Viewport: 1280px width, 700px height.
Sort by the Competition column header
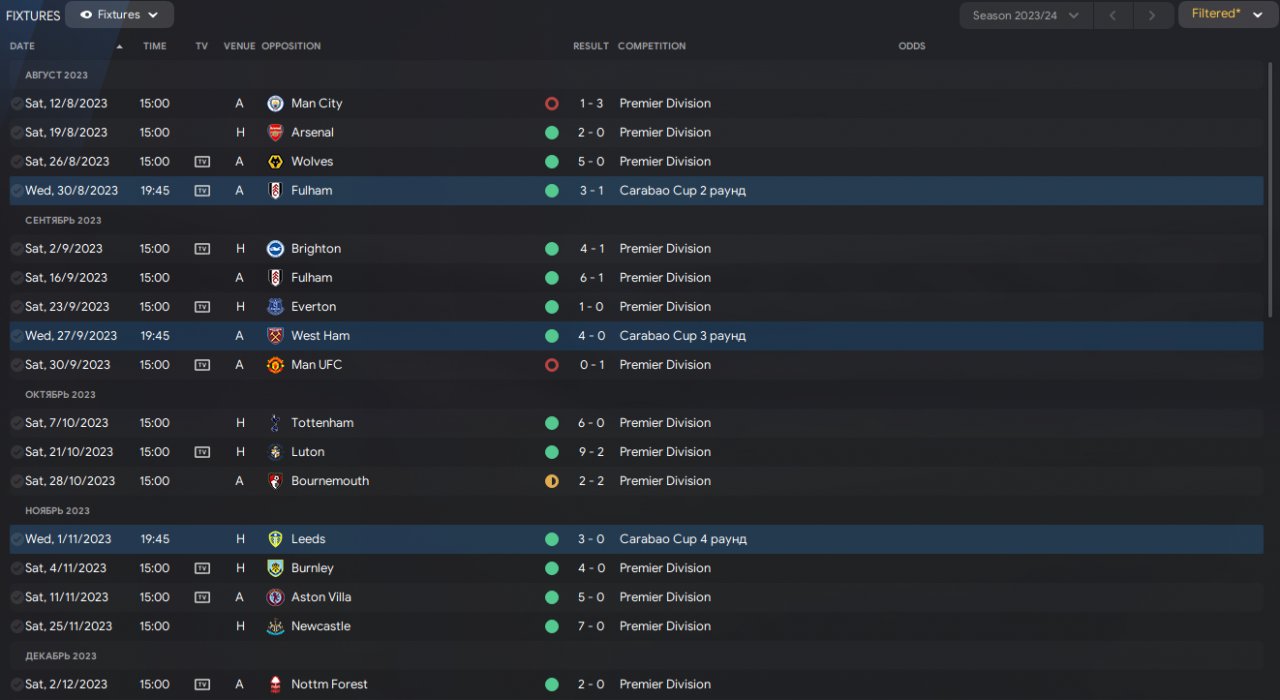pos(651,46)
